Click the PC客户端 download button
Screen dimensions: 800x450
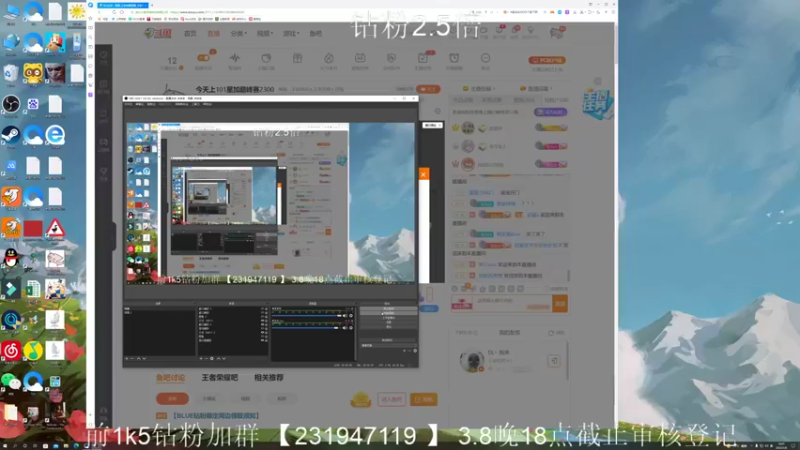coord(547,60)
